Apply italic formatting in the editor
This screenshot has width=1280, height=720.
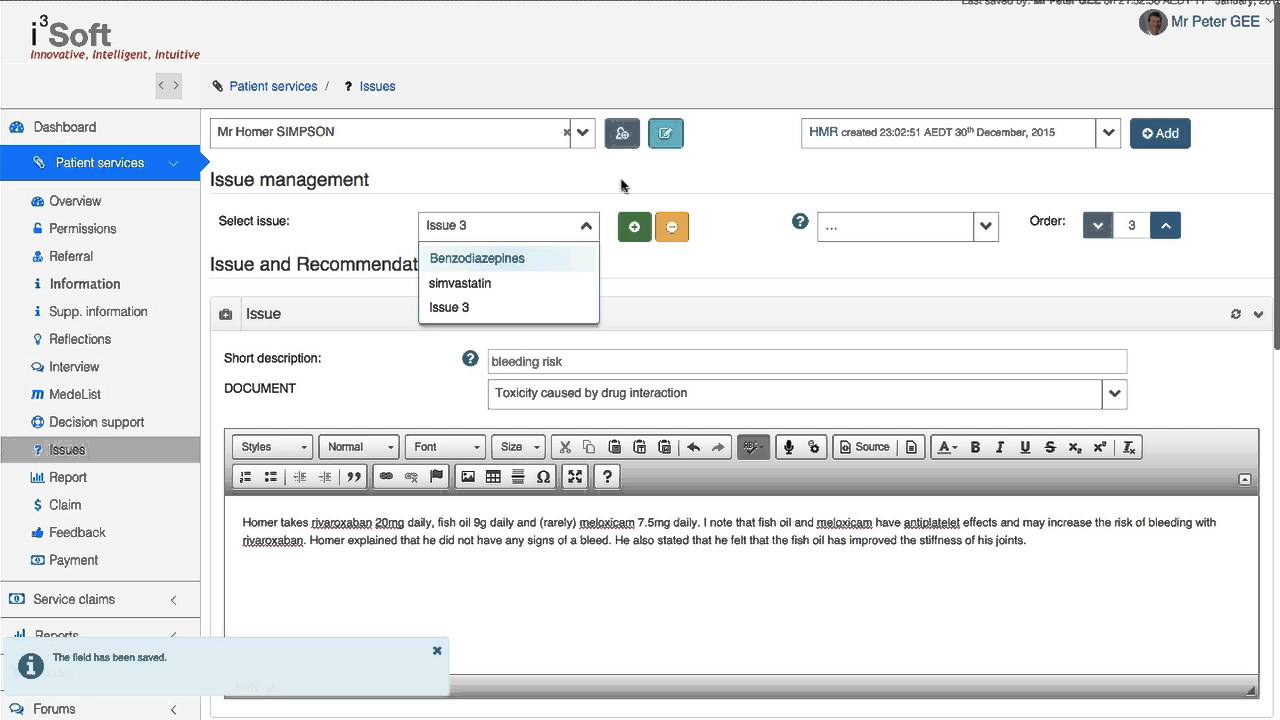pyautogui.click(x=1000, y=447)
